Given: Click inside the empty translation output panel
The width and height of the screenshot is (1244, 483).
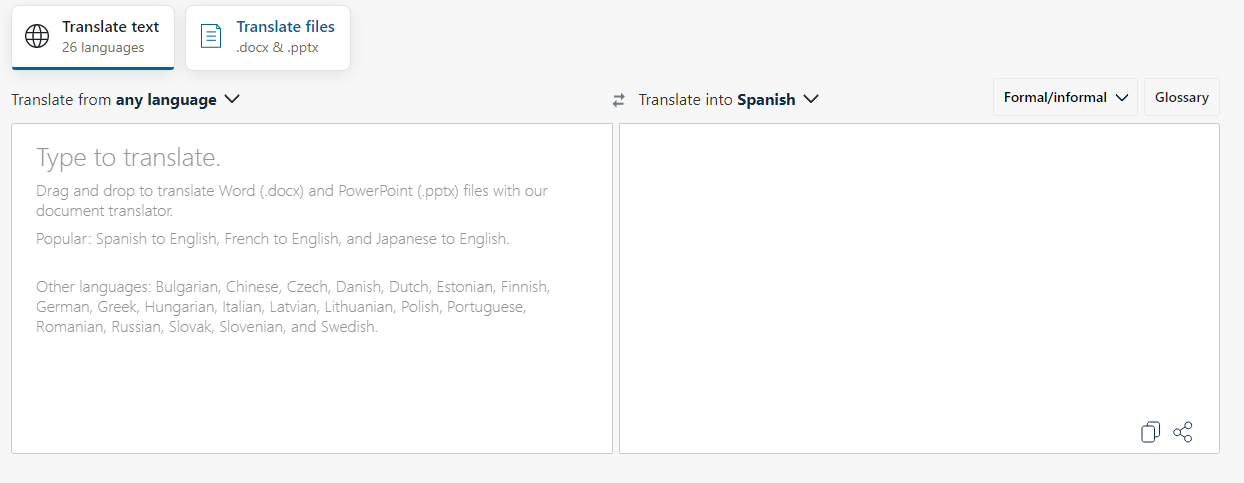Looking at the screenshot, I should coord(918,270).
